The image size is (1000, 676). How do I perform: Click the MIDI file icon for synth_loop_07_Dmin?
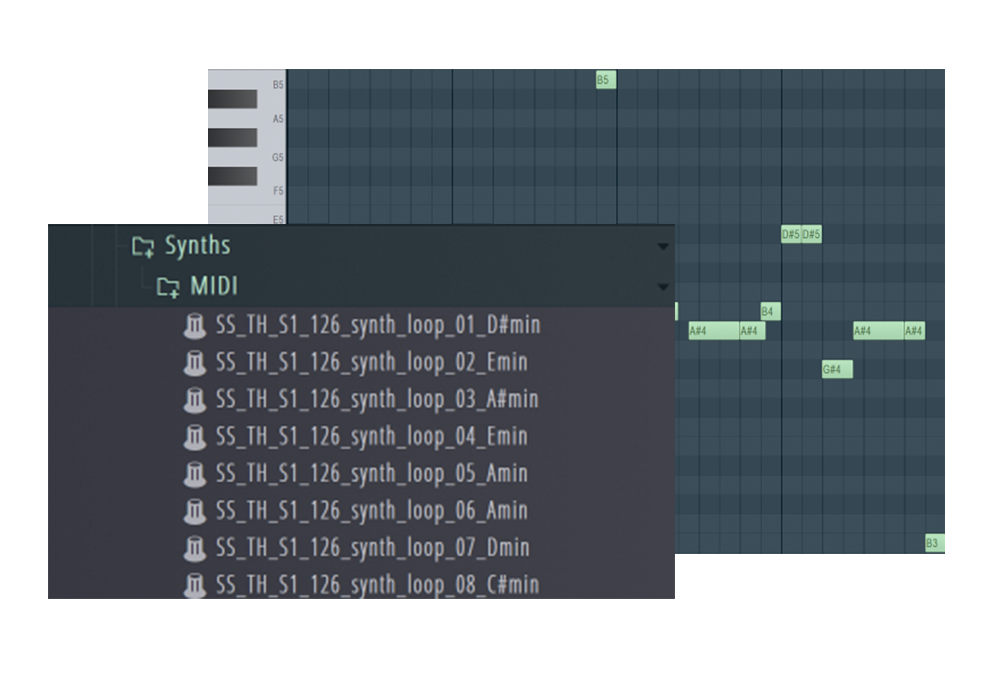[x=195, y=548]
